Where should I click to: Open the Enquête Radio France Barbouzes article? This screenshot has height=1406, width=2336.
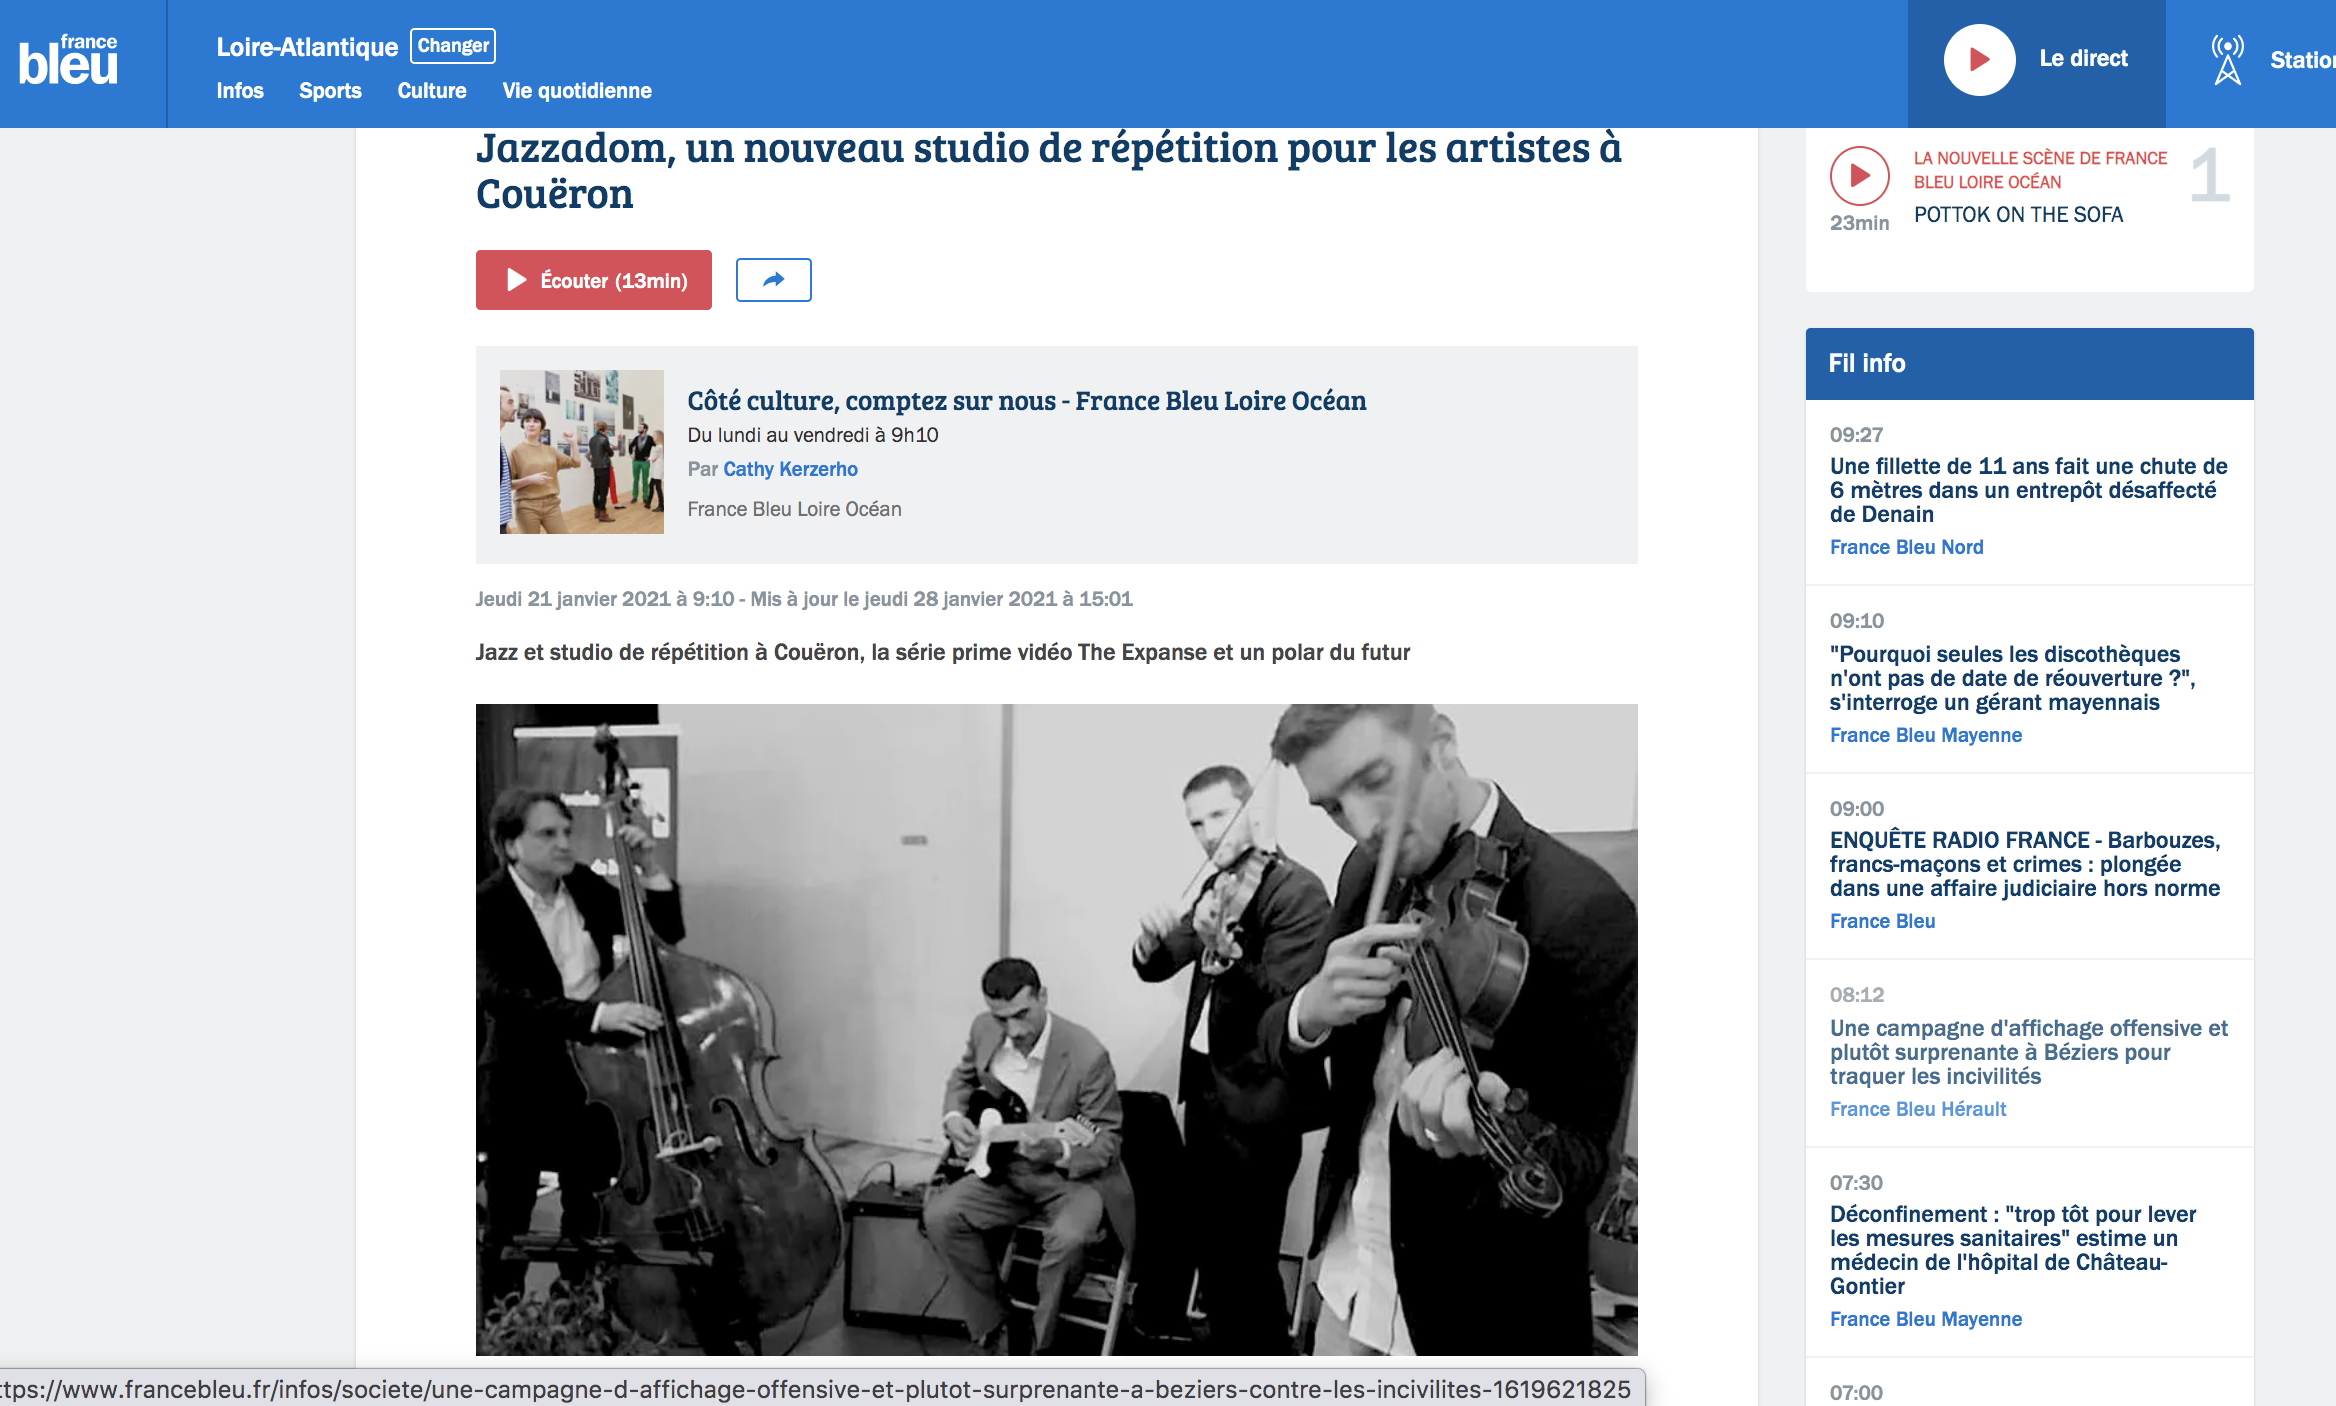tap(2025, 864)
